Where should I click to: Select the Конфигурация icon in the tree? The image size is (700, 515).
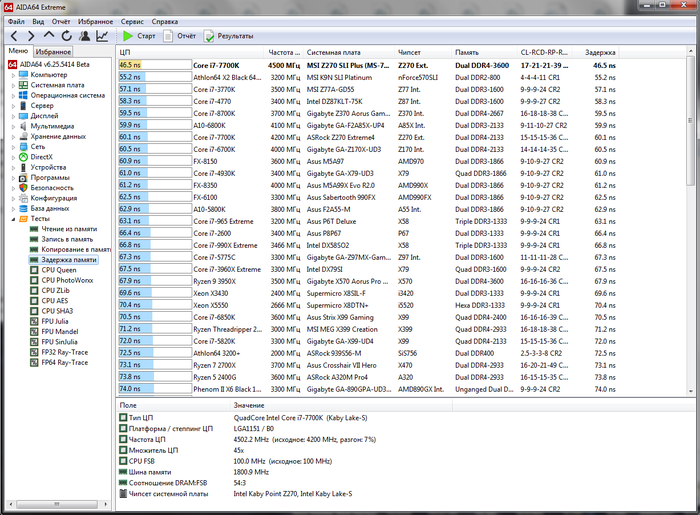(23, 198)
